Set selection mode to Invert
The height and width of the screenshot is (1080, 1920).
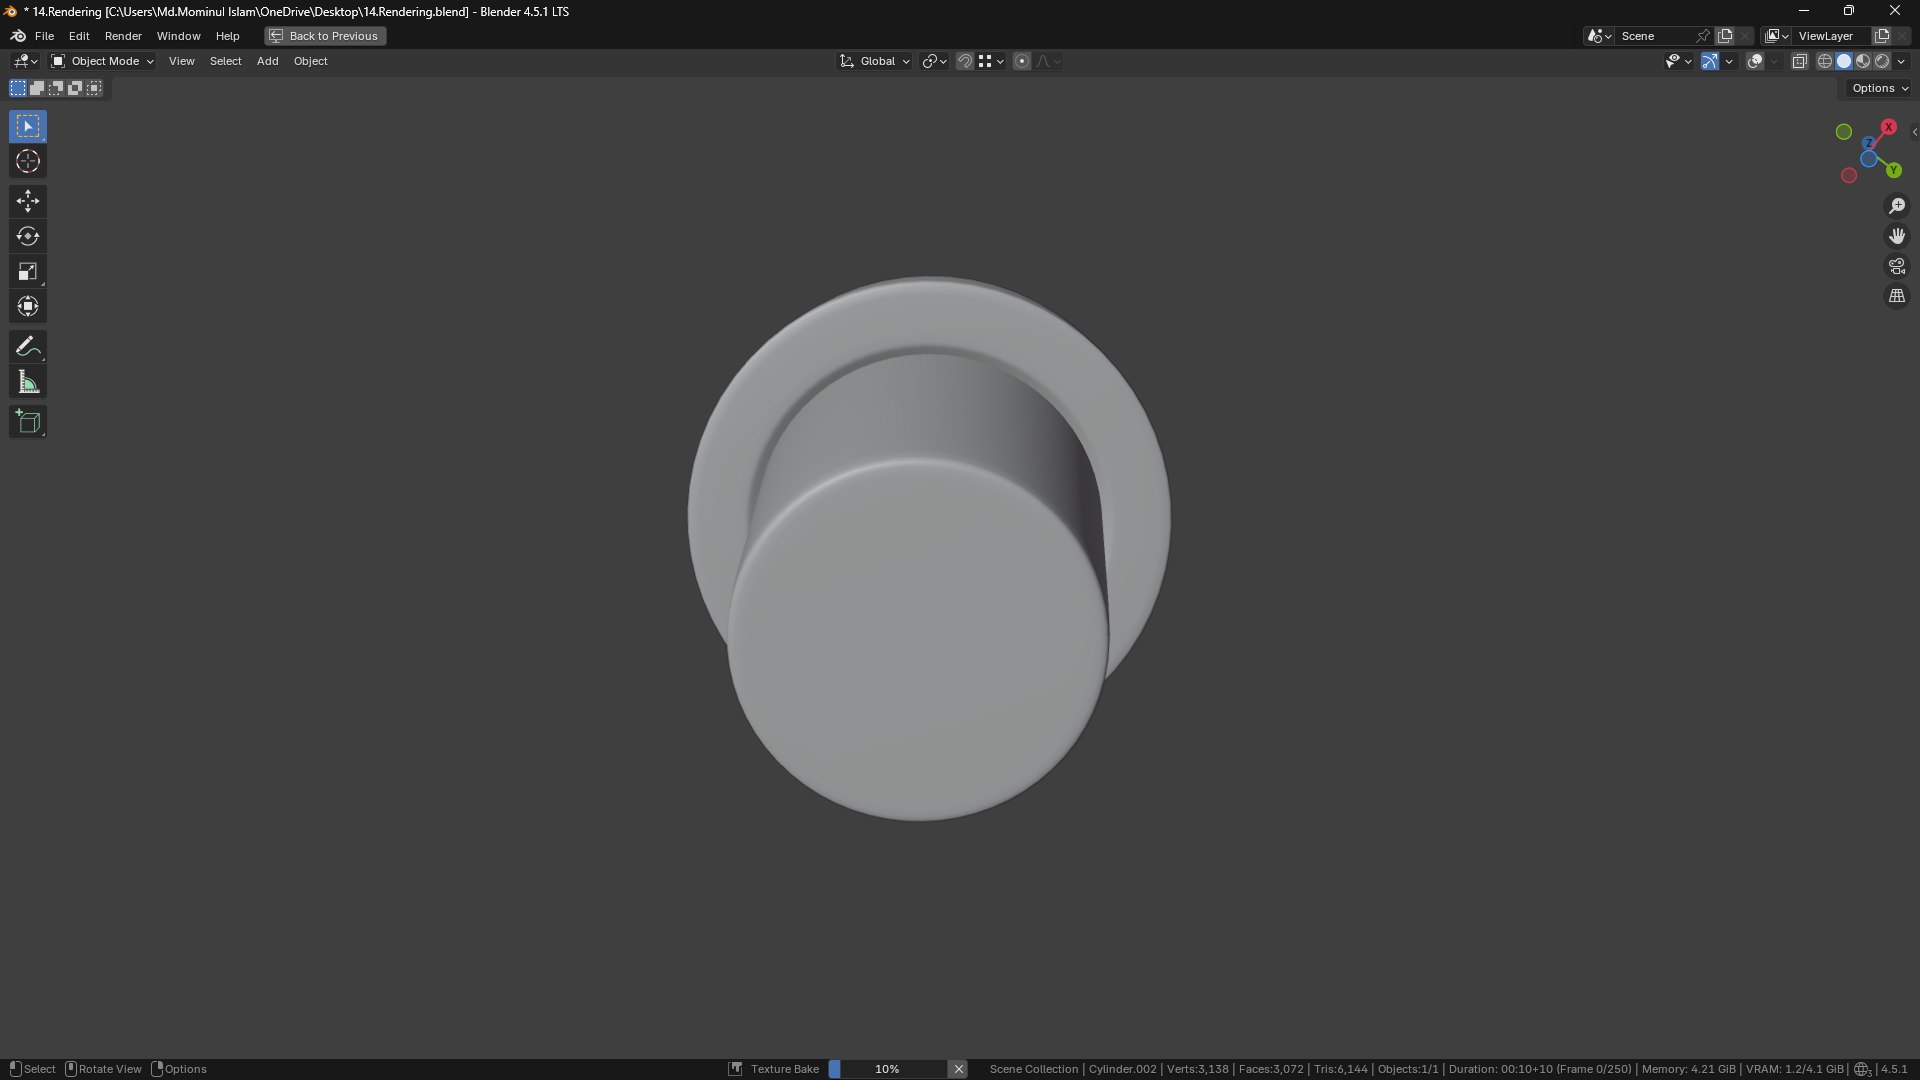tap(75, 88)
